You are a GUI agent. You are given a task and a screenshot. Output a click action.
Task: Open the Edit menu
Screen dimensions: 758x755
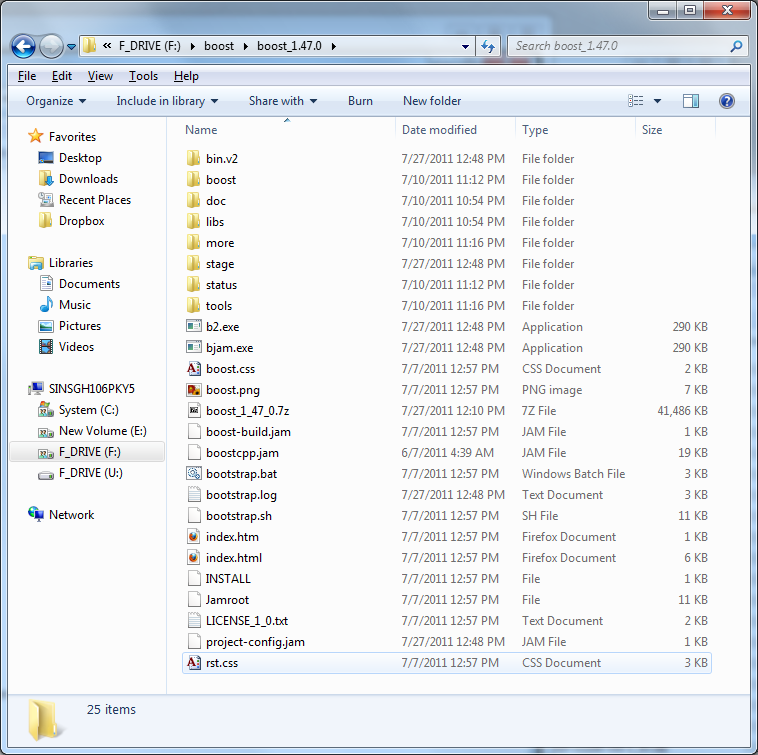pos(61,76)
